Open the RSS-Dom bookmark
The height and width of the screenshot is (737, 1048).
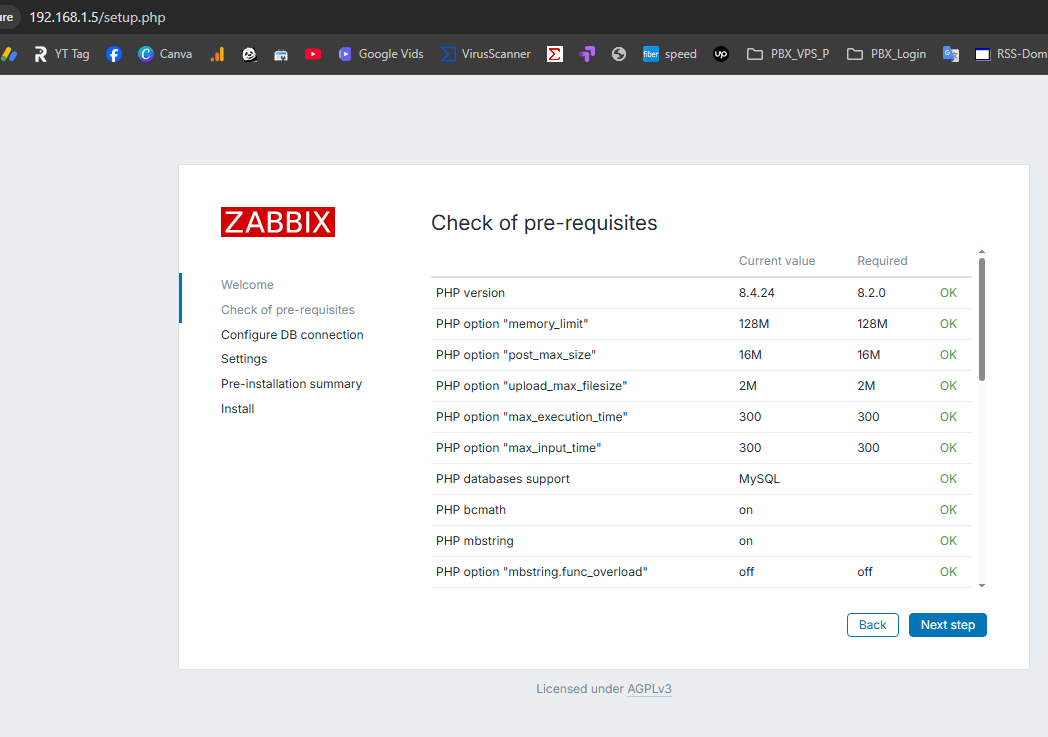1011,54
